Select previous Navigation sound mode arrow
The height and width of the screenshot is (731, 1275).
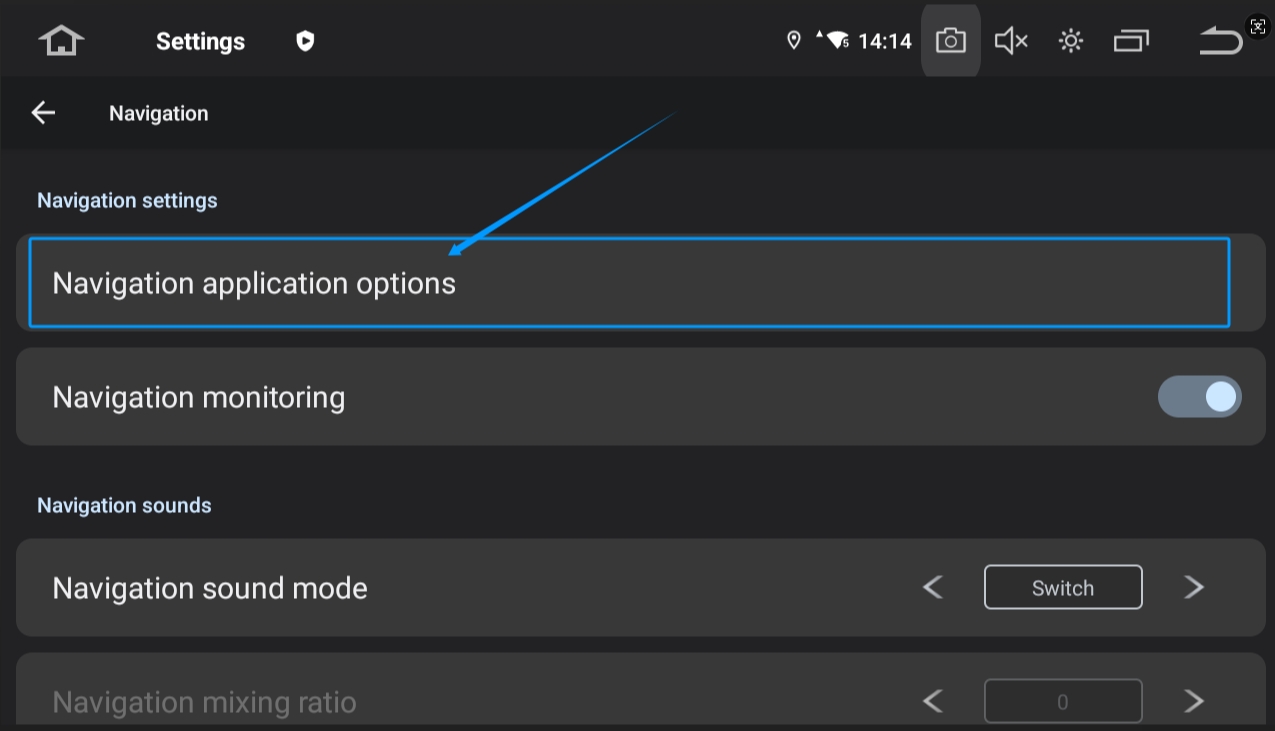point(933,587)
